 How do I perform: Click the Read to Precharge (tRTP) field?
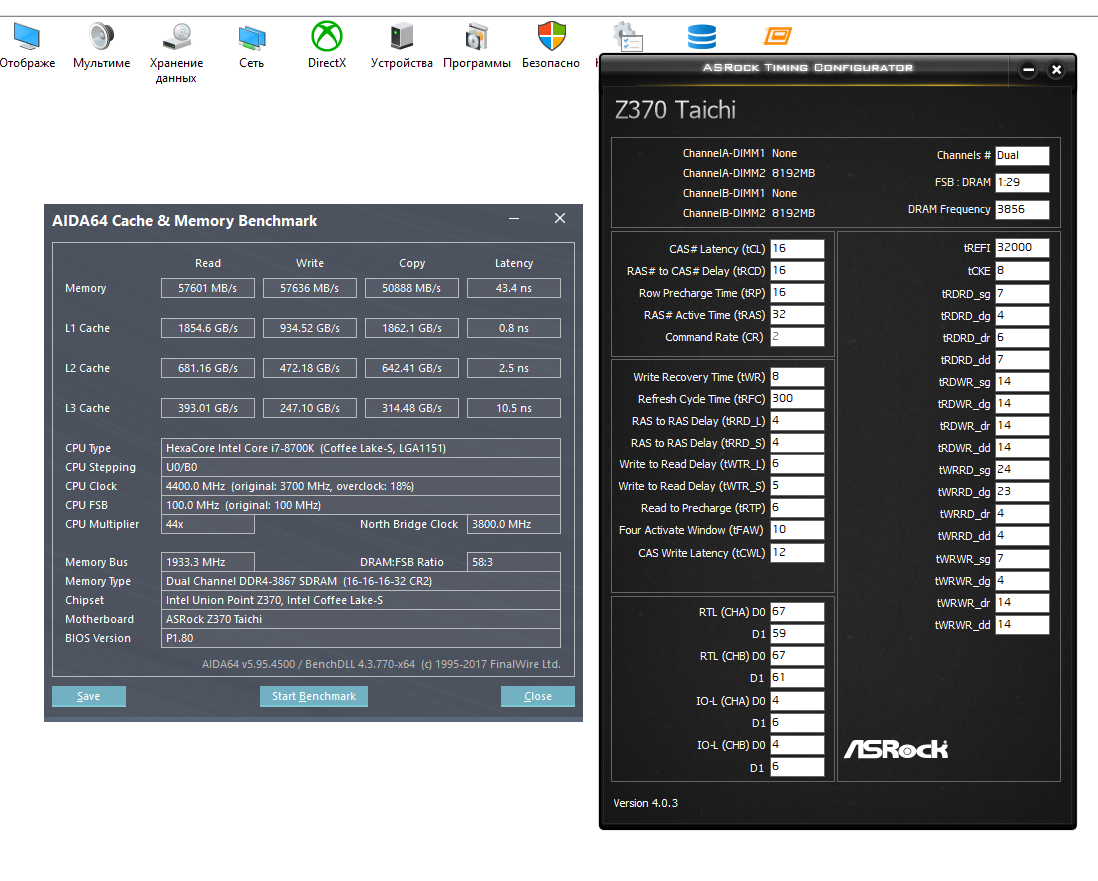797,508
